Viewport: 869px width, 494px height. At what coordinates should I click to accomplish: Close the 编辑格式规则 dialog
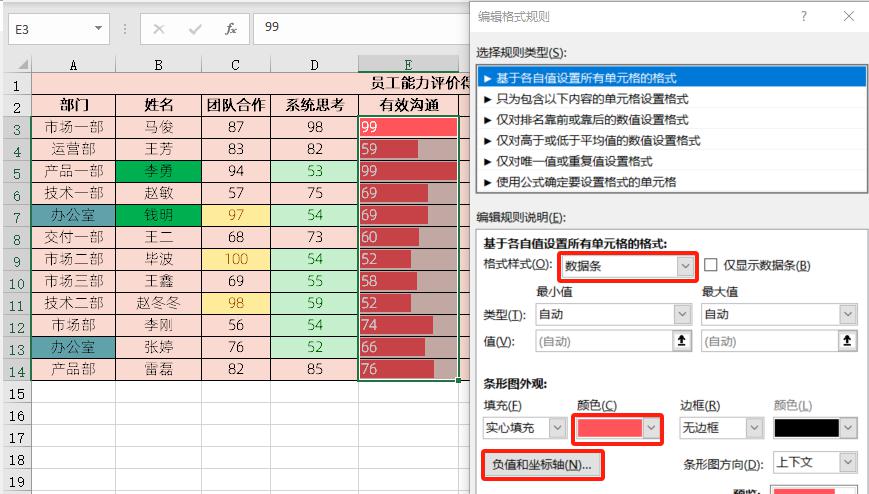[x=848, y=16]
